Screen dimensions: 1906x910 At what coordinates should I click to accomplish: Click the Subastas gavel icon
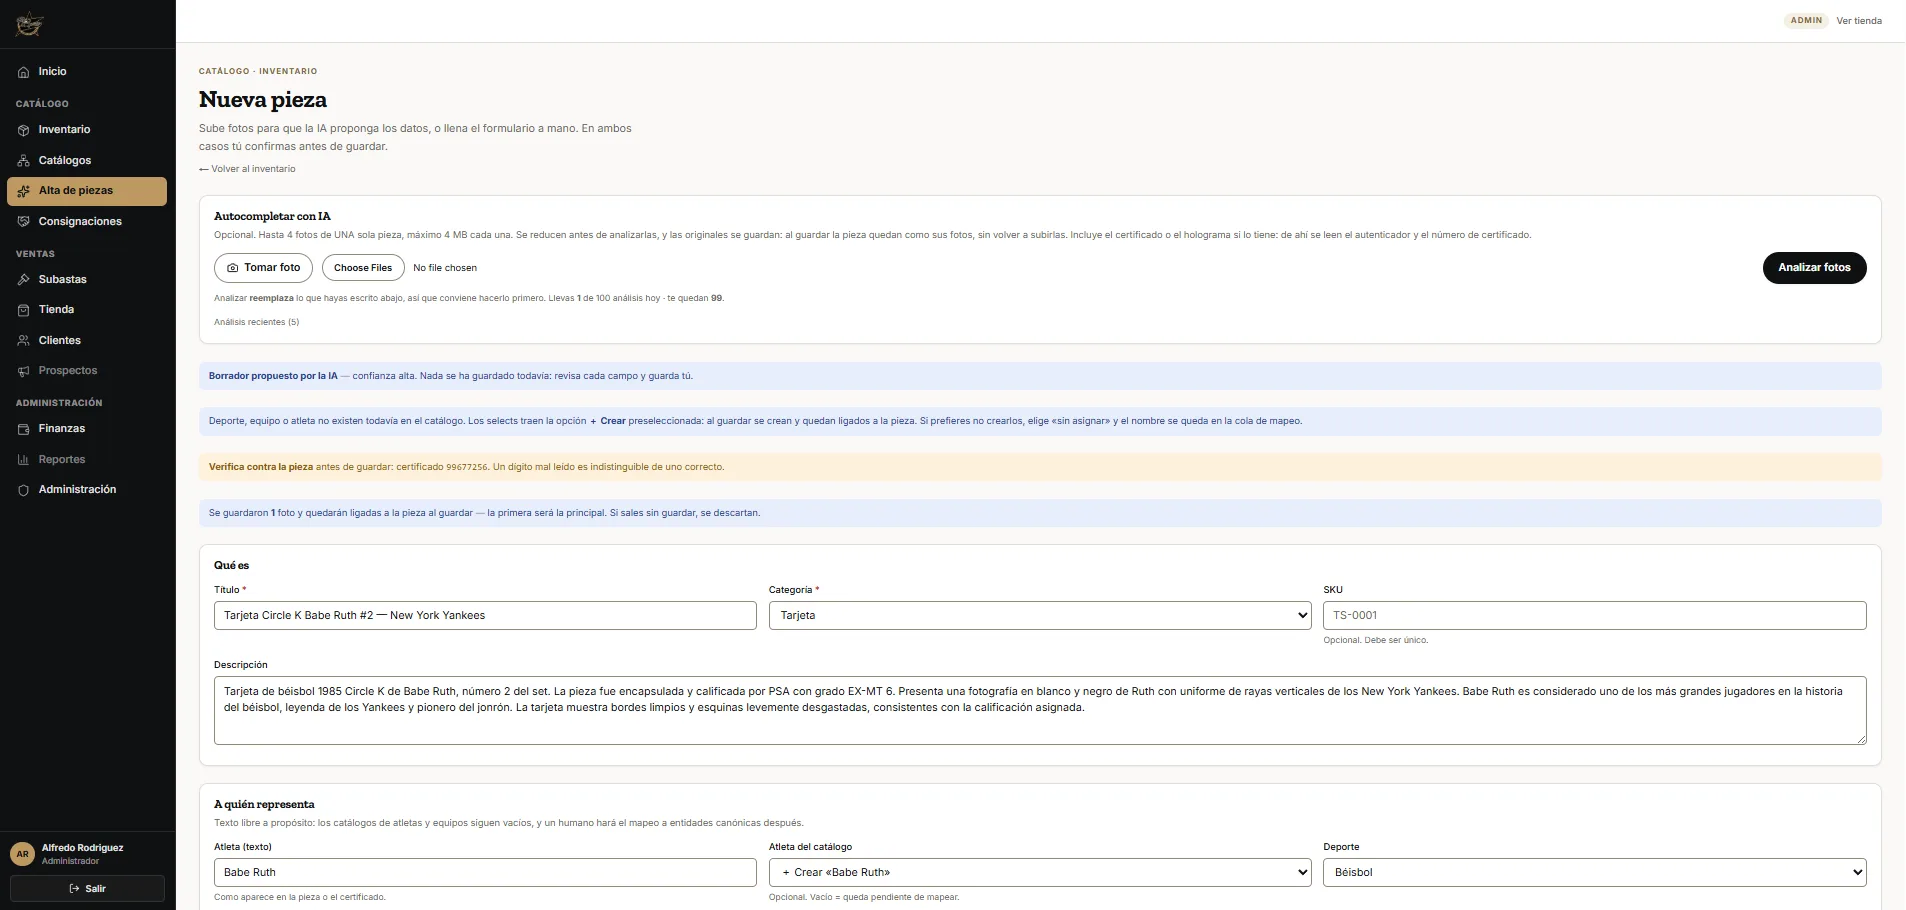click(23, 280)
